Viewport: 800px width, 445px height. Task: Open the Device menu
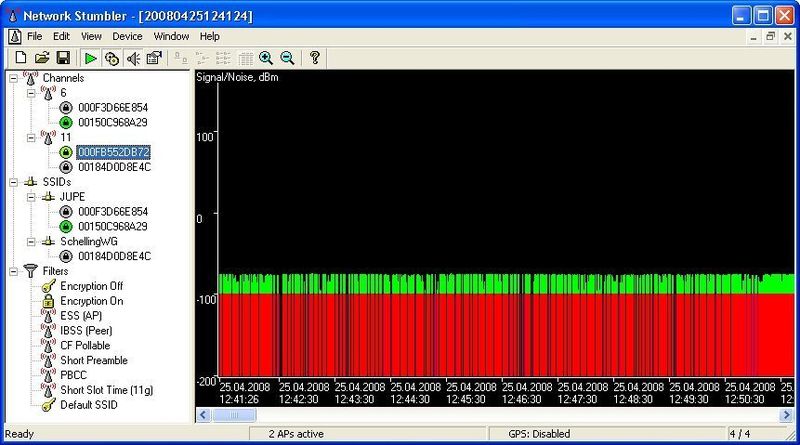[128, 36]
